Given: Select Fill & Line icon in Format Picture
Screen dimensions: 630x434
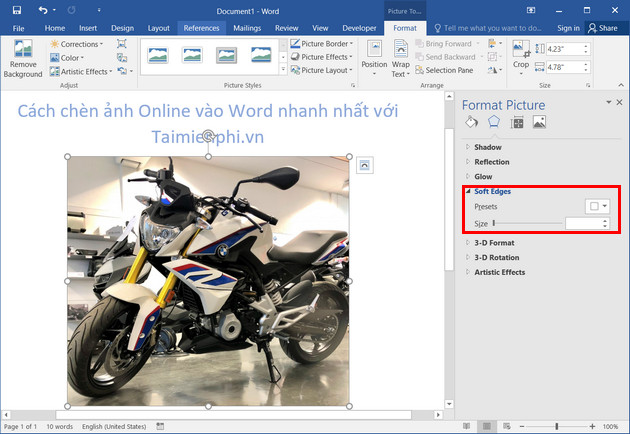Looking at the screenshot, I should pos(471,122).
